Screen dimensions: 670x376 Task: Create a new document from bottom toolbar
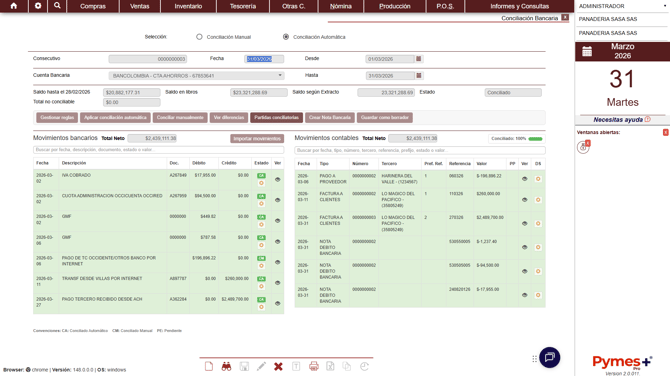point(209,366)
